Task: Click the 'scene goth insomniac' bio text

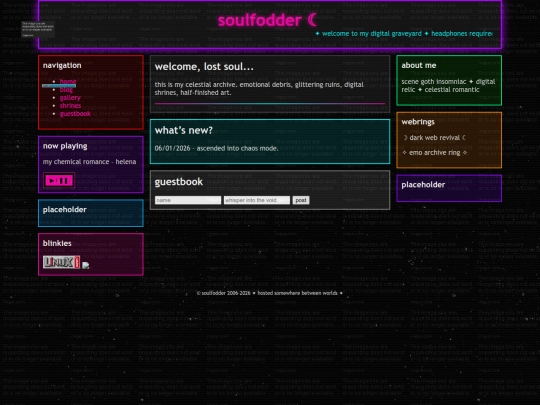Action: (448, 86)
